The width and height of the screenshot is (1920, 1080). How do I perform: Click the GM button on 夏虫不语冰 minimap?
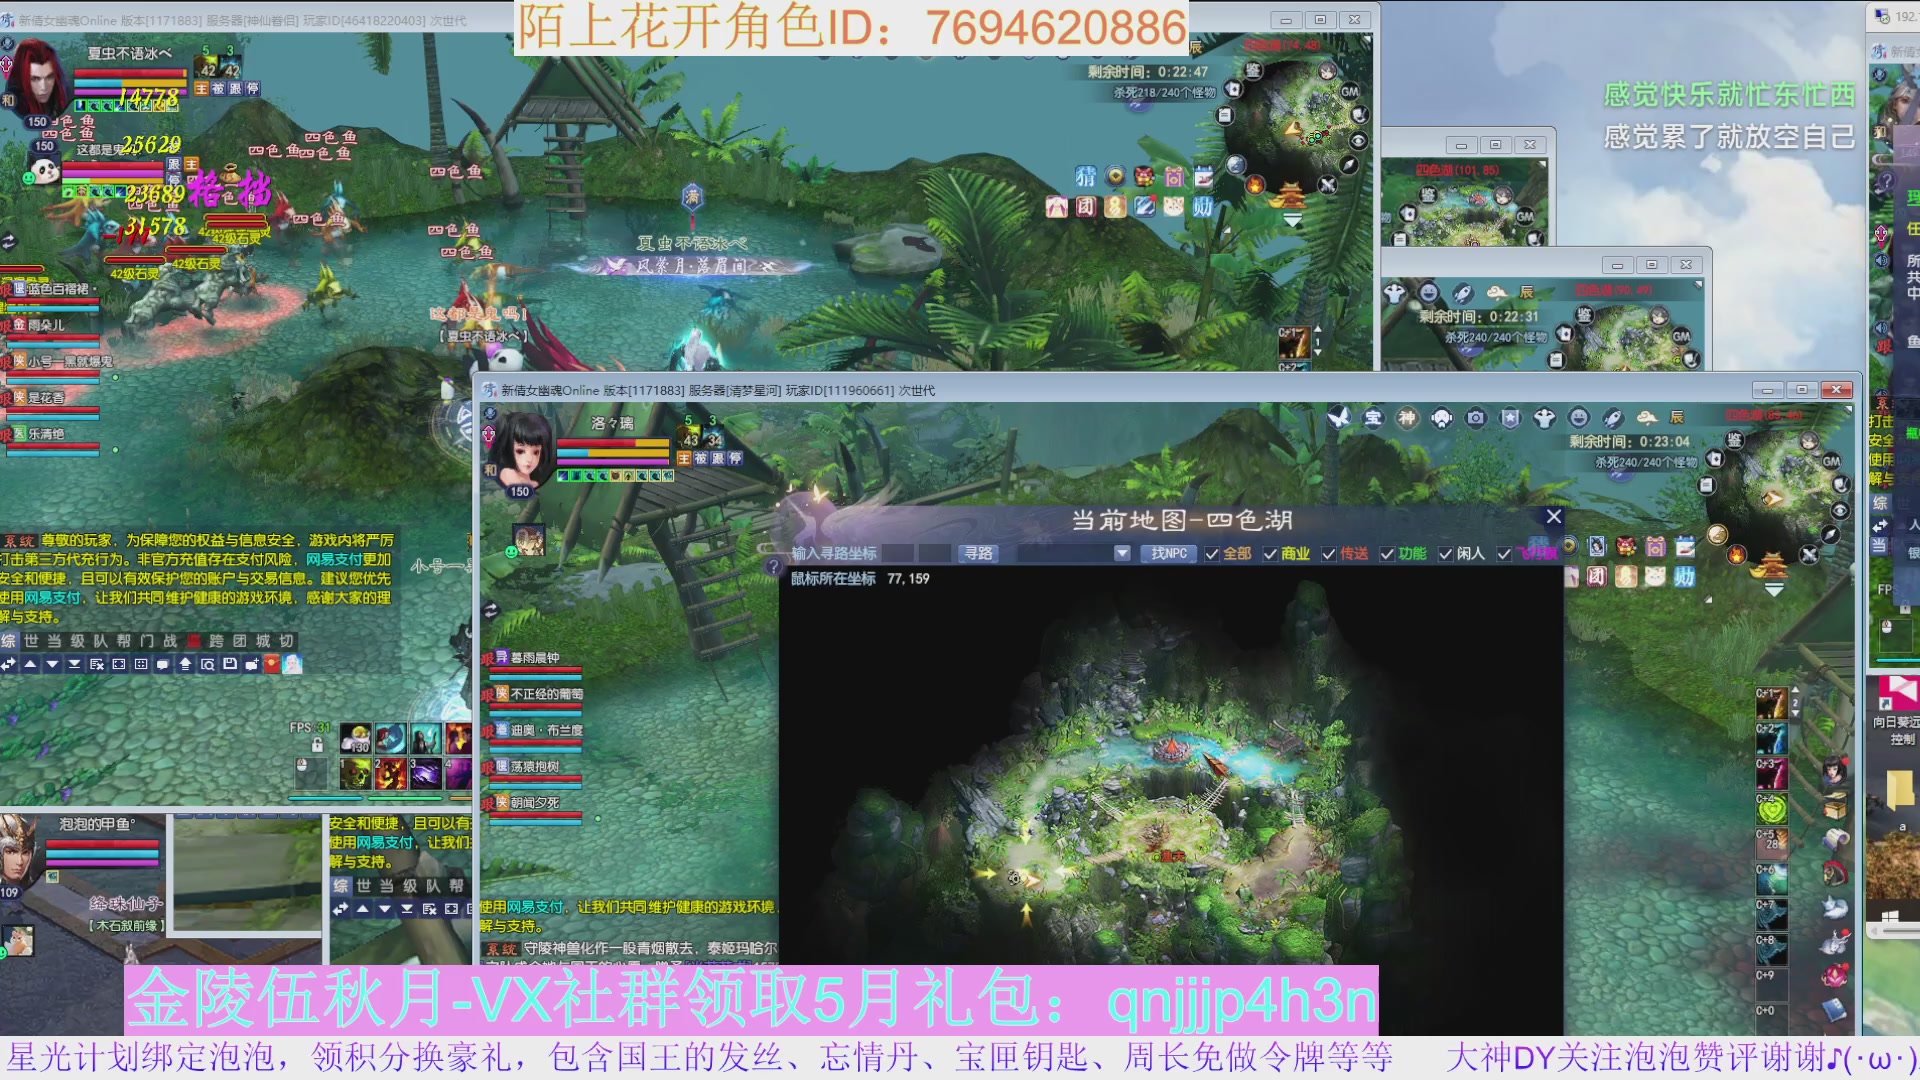pos(1350,91)
